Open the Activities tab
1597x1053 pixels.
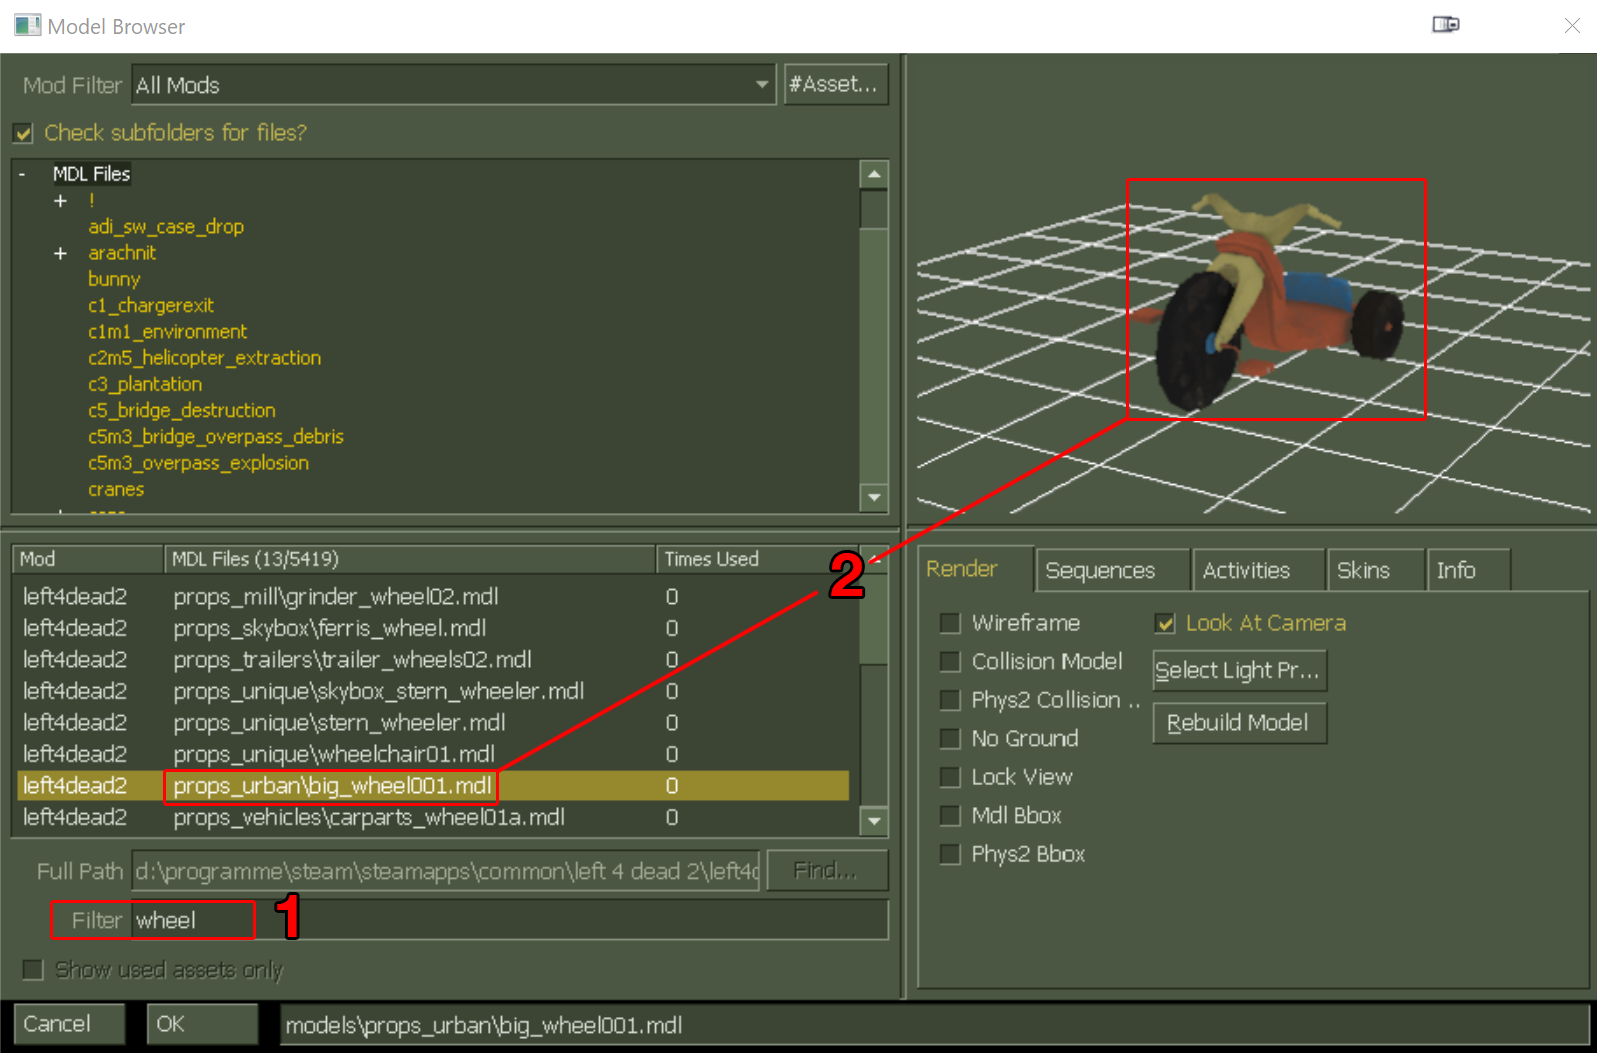1259,570
